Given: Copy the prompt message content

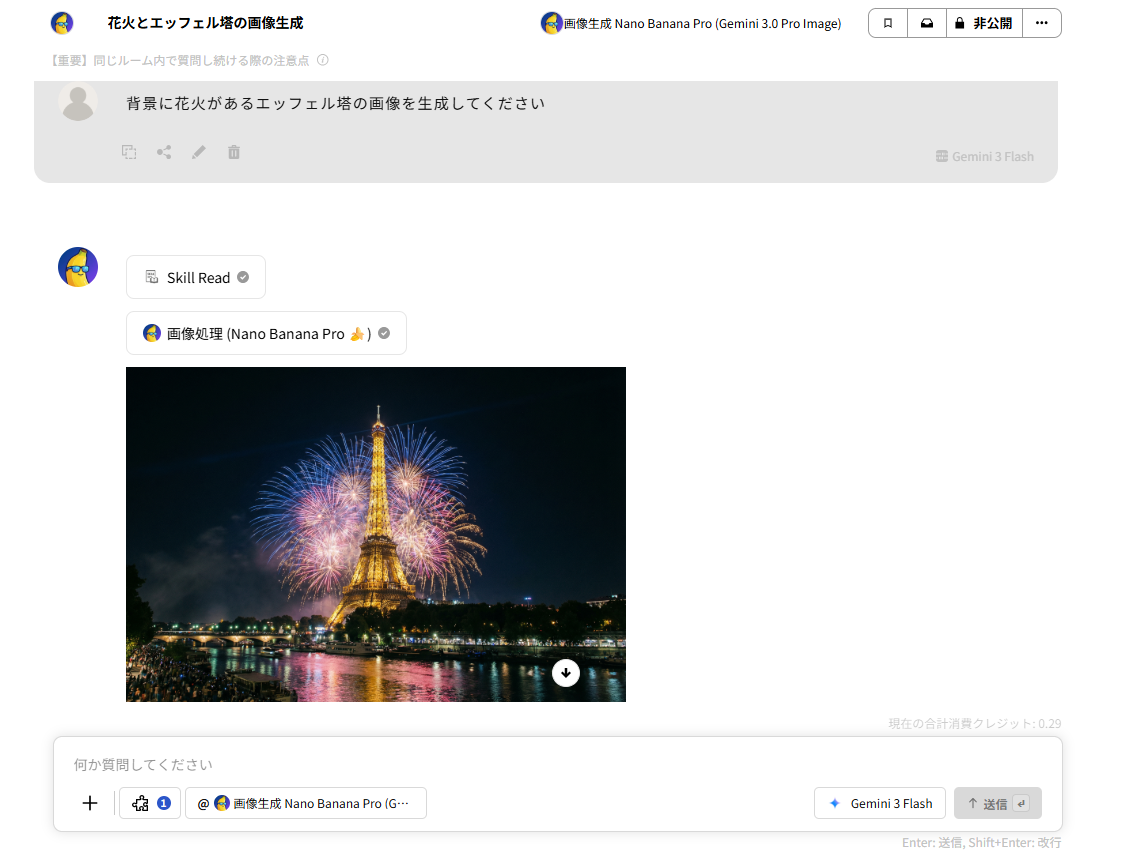Looking at the screenshot, I should [x=129, y=152].
